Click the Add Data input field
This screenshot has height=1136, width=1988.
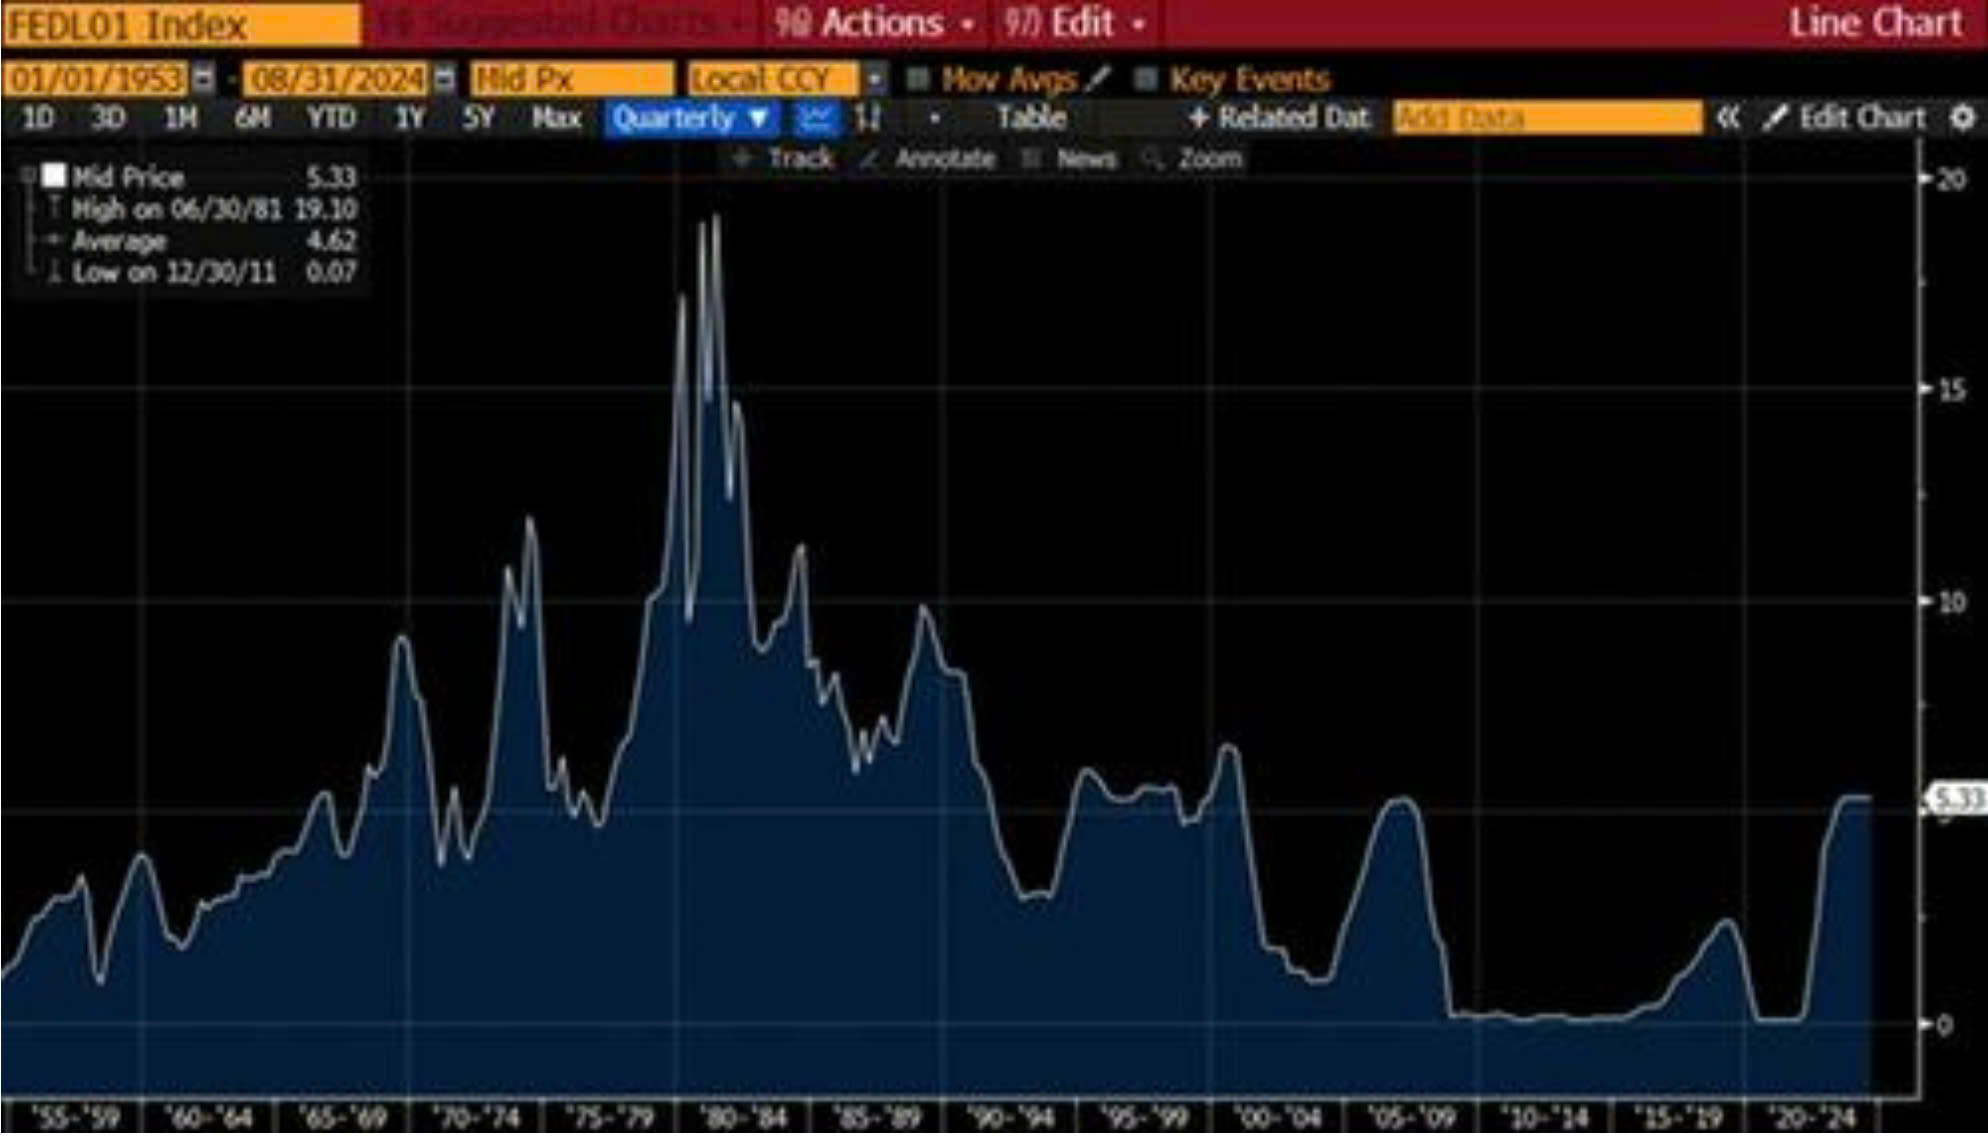(1546, 118)
